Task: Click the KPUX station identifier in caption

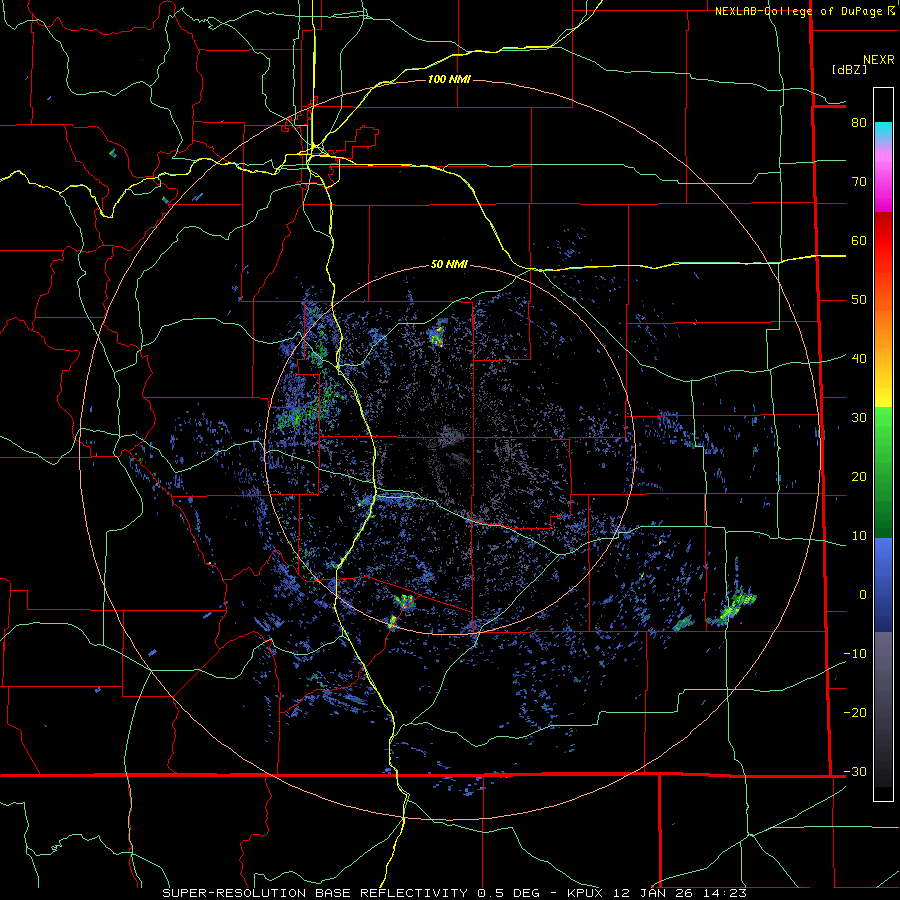Action: point(584,893)
